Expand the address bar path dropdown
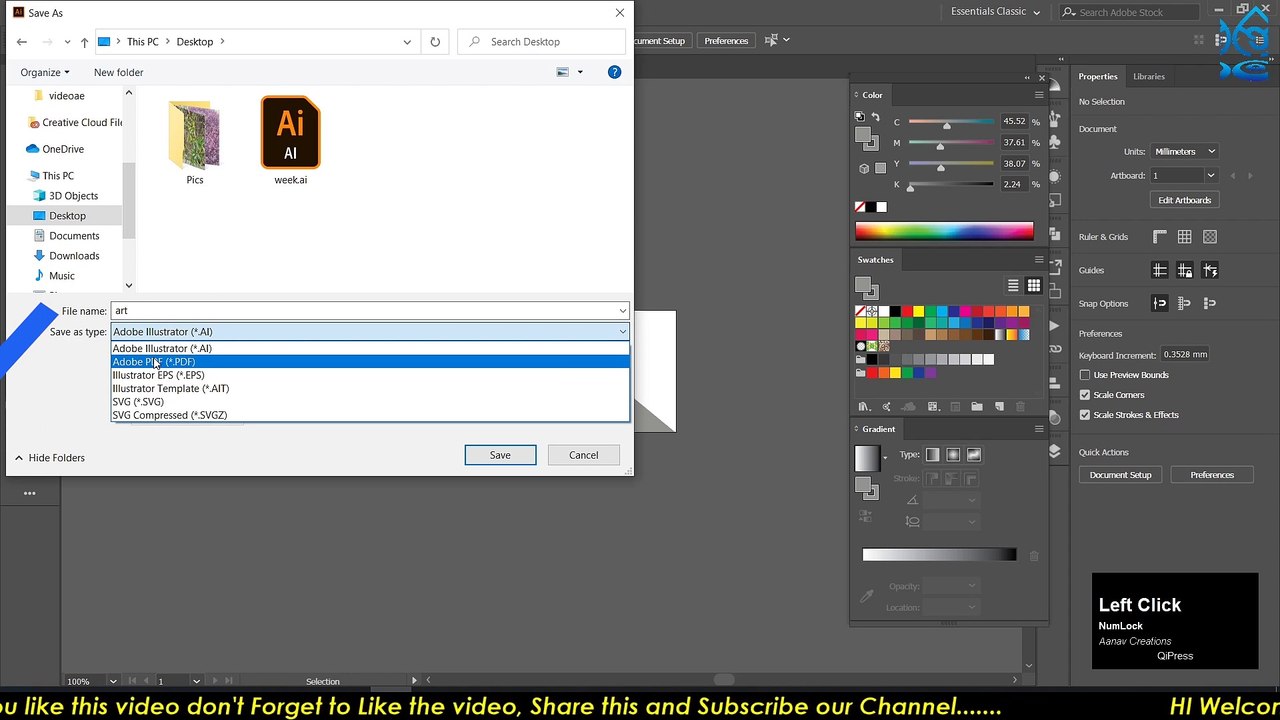 (407, 42)
